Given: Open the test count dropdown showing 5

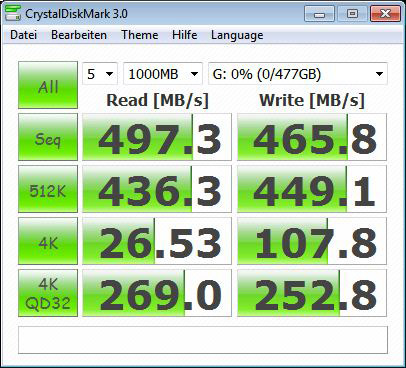Looking at the screenshot, I should (x=100, y=74).
